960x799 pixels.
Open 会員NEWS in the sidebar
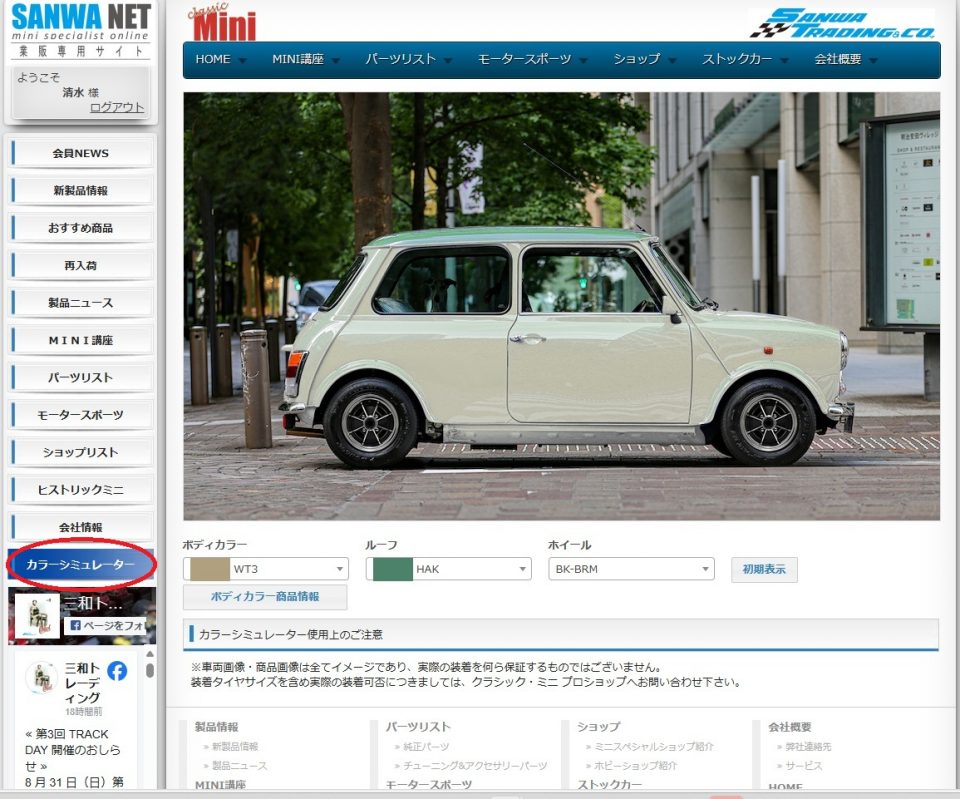[80, 153]
